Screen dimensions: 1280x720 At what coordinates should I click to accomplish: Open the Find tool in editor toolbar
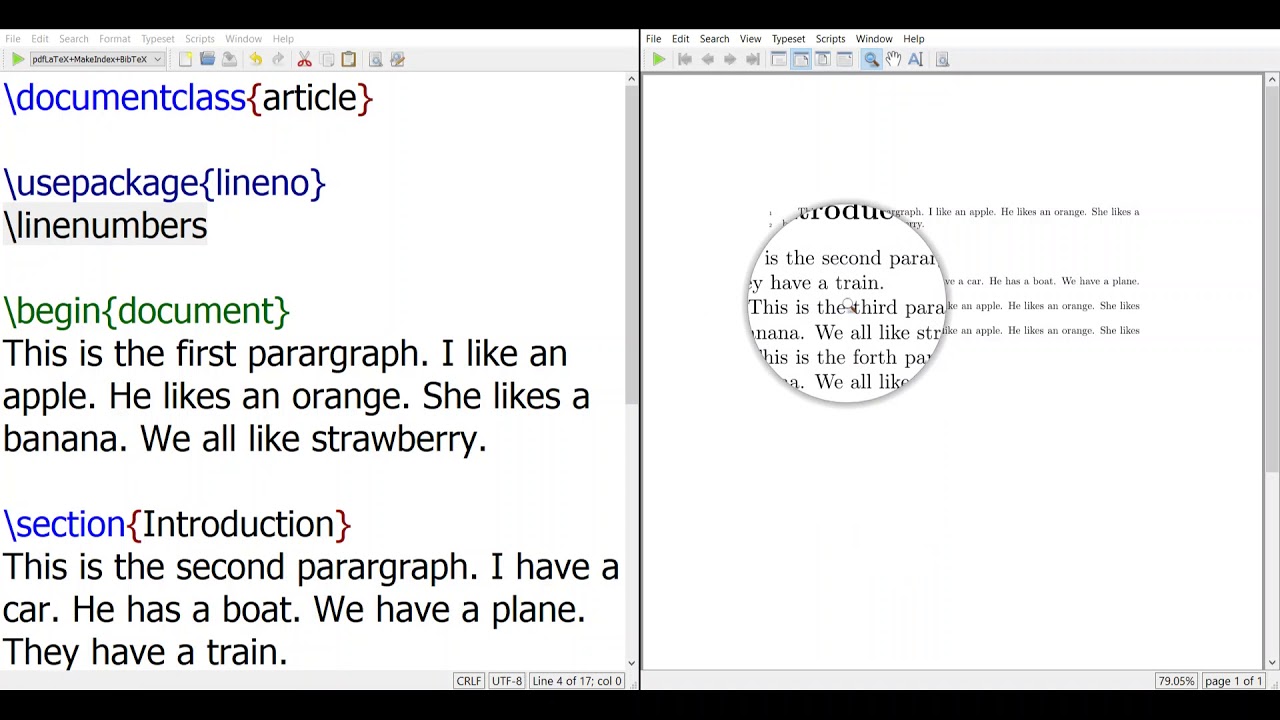(x=376, y=60)
